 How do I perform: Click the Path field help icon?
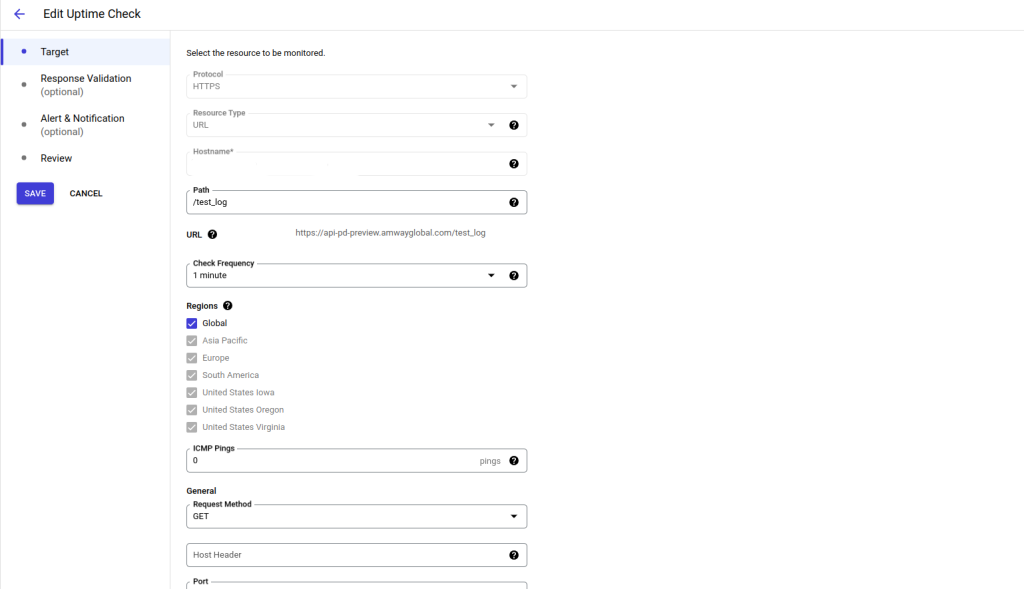pyautogui.click(x=514, y=201)
